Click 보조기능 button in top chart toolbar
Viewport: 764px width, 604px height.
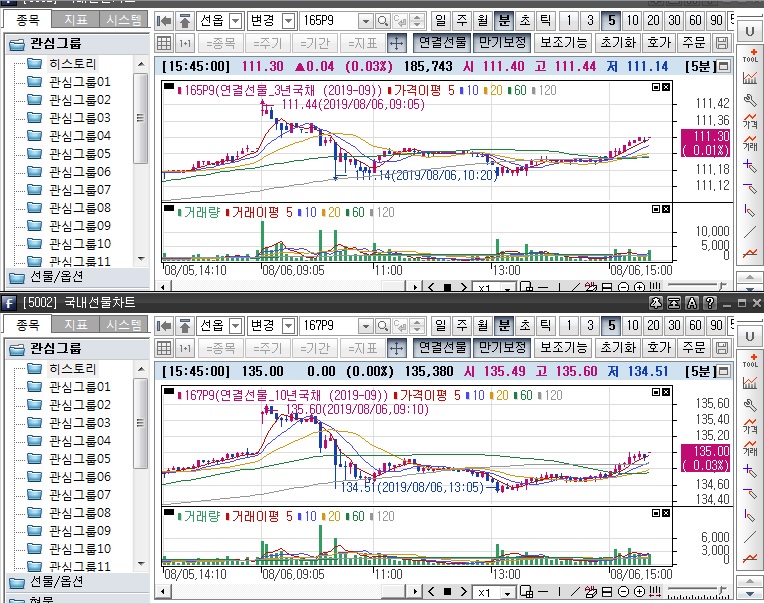click(x=563, y=43)
